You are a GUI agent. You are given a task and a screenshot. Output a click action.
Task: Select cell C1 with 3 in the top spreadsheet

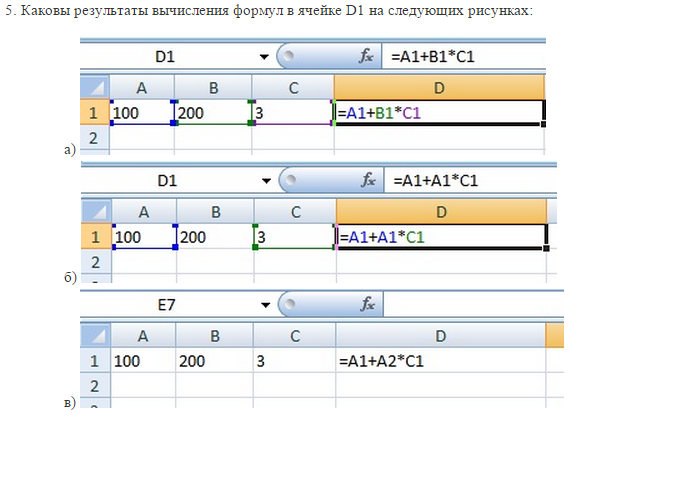(292, 113)
